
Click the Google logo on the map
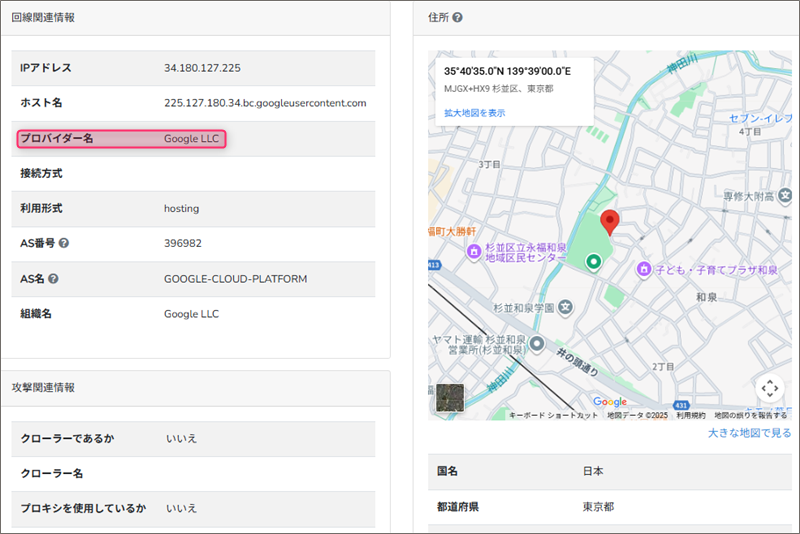pyautogui.click(x=609, y=402)
